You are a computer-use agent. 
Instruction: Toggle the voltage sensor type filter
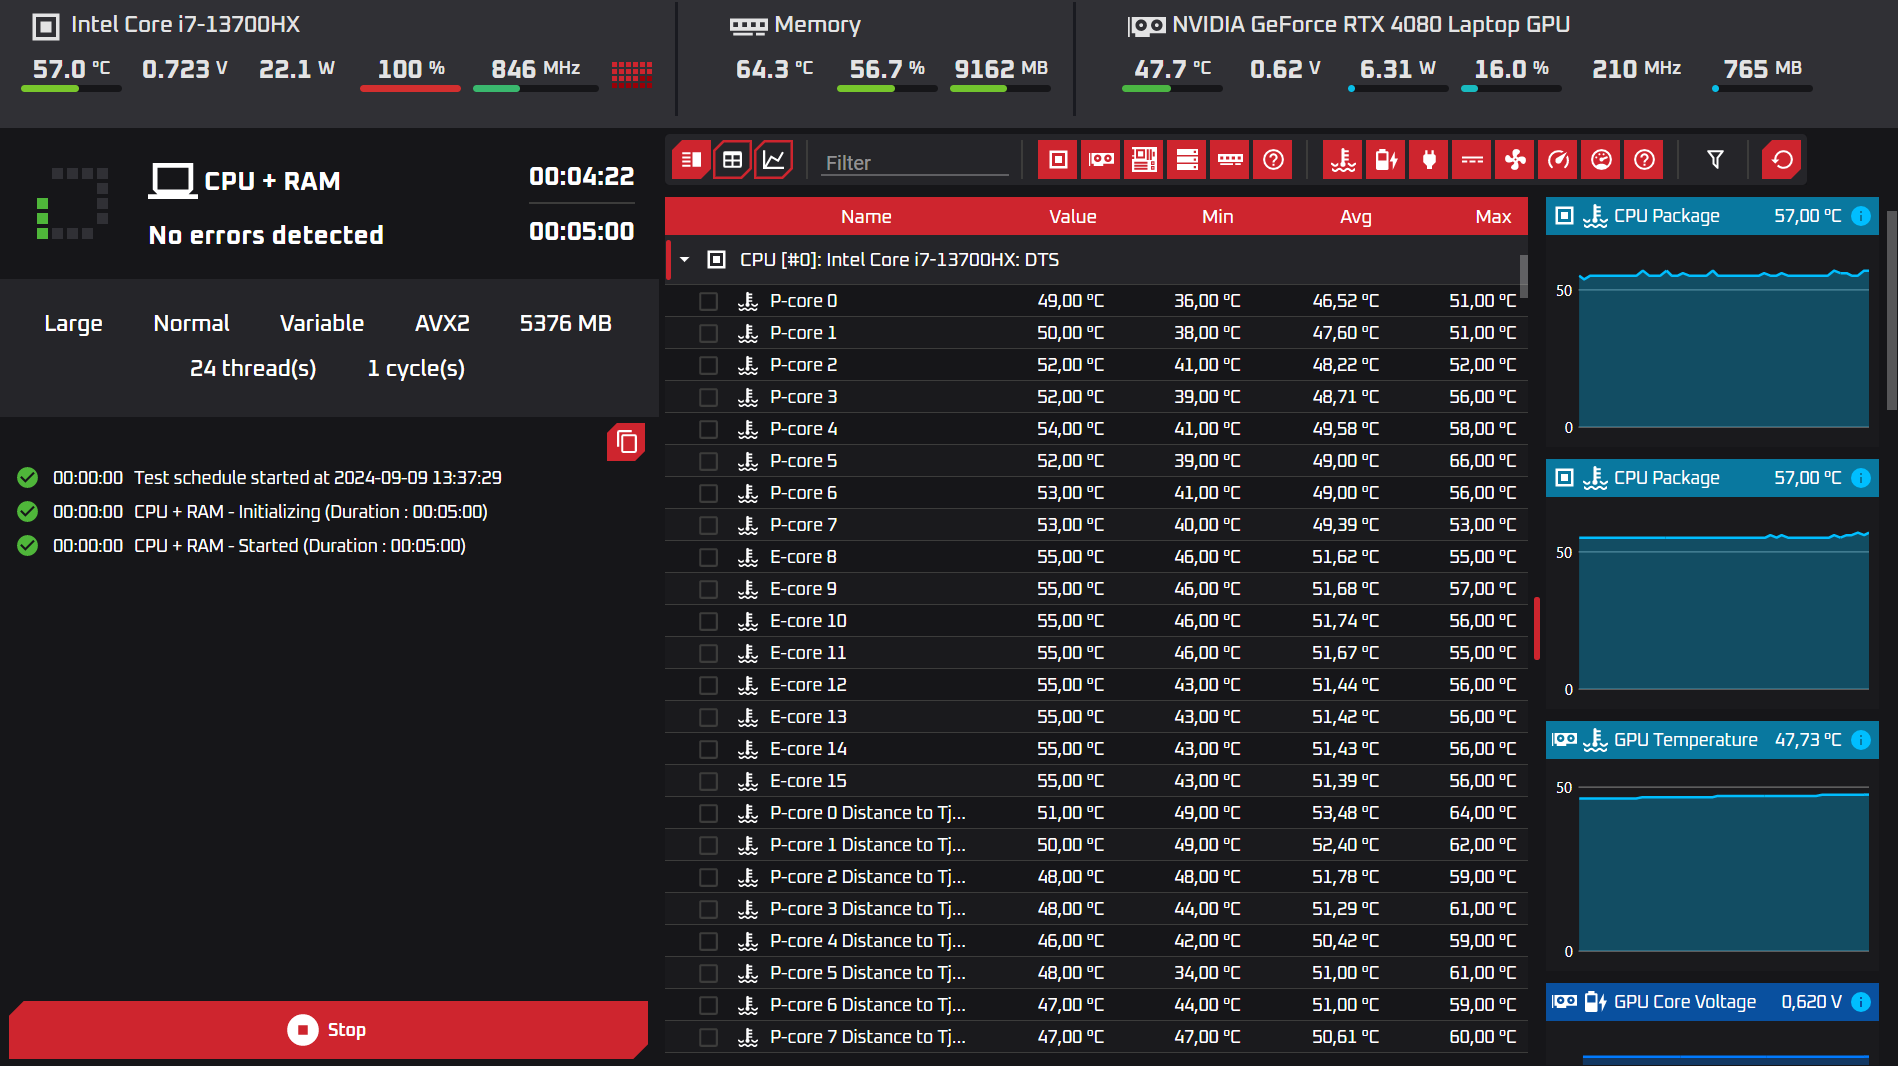(x=1386, y=160)
